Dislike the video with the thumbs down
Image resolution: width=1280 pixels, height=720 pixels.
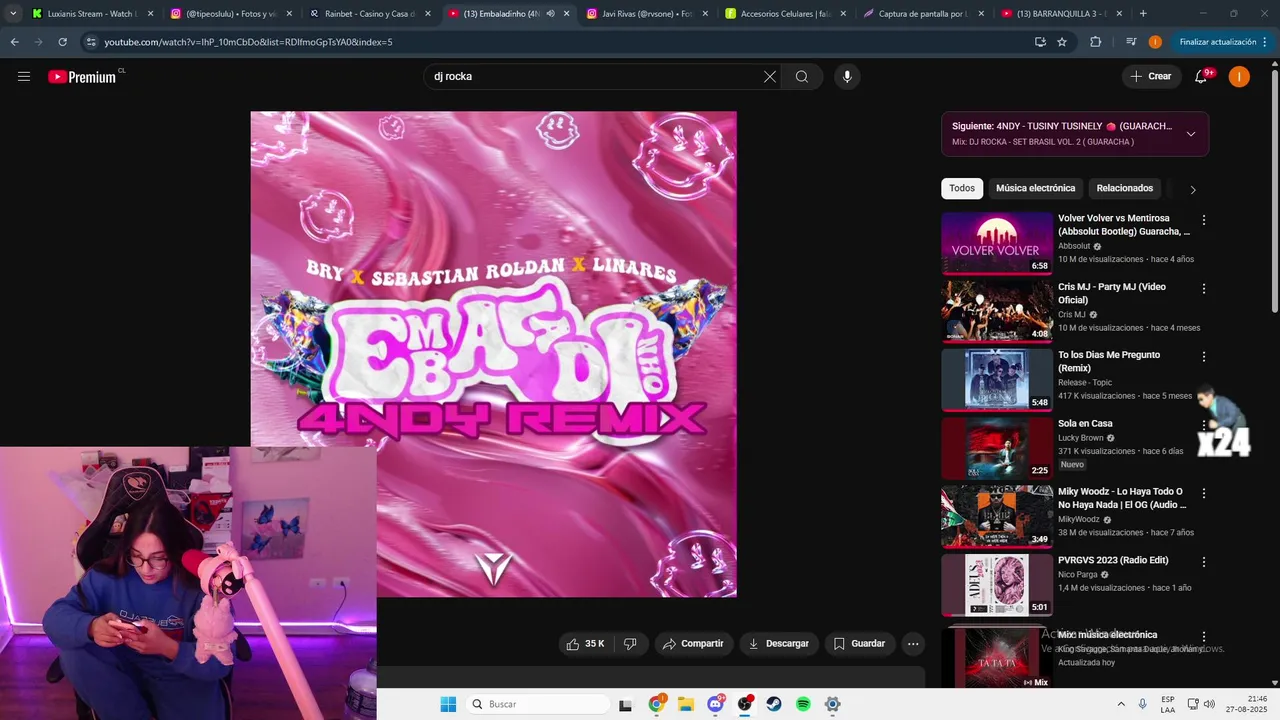(x=630, y=644)
